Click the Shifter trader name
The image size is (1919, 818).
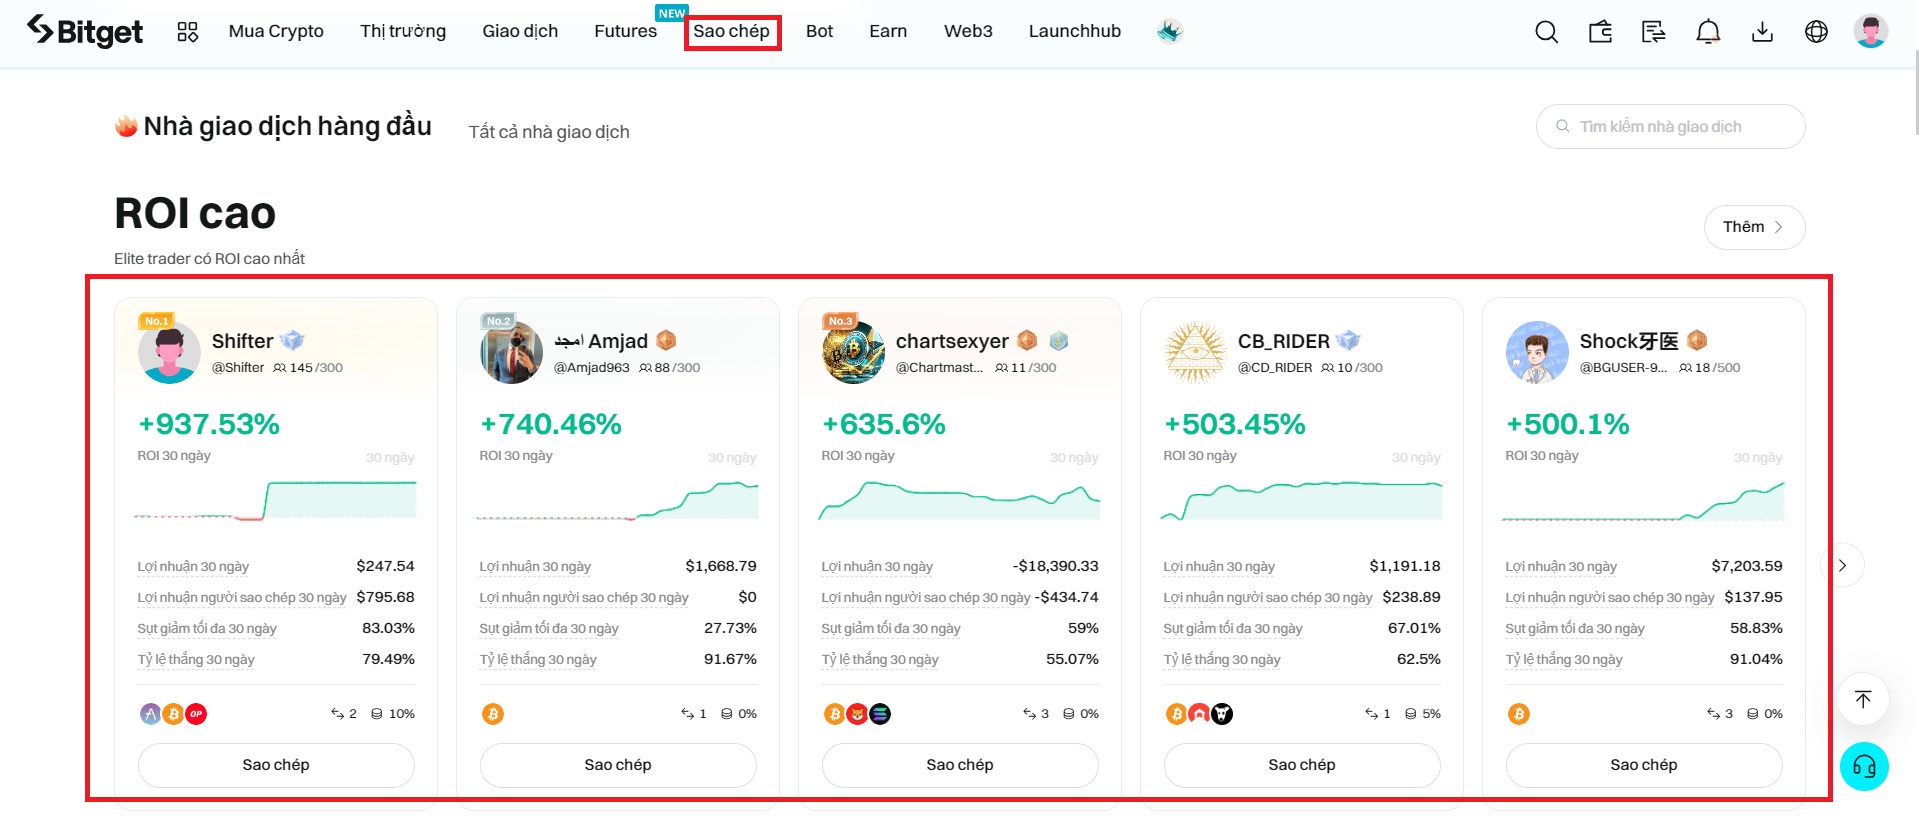[x=242, y=341]
